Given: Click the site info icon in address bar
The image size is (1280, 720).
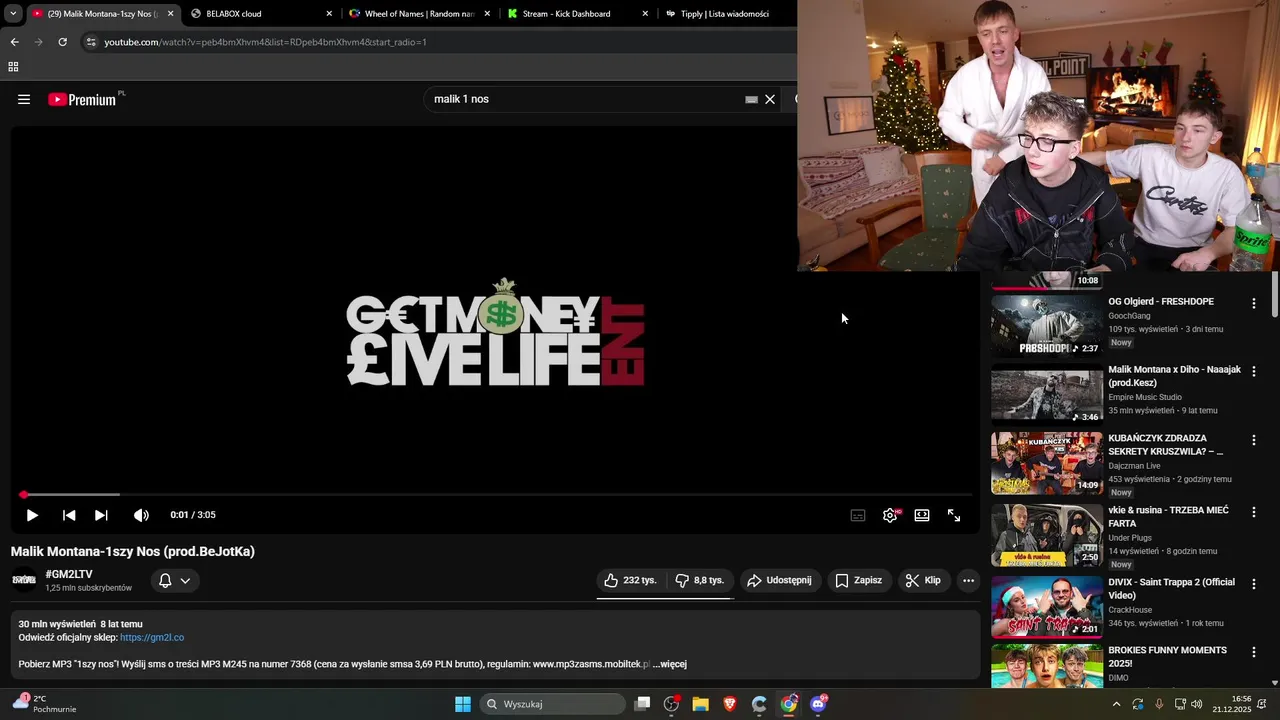Looking at the screenshot, I should pyautogui.click(x=91, y=42).
